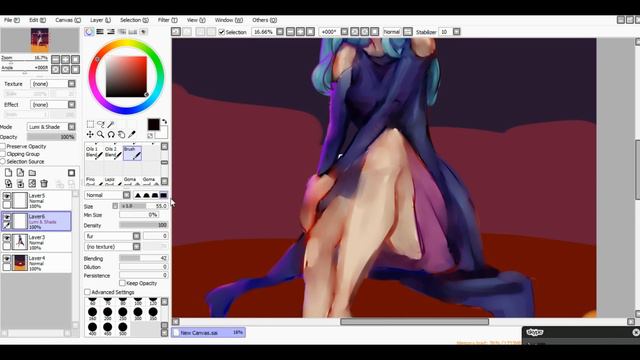Enable Advanced Settings checkbox

[87, 292]
